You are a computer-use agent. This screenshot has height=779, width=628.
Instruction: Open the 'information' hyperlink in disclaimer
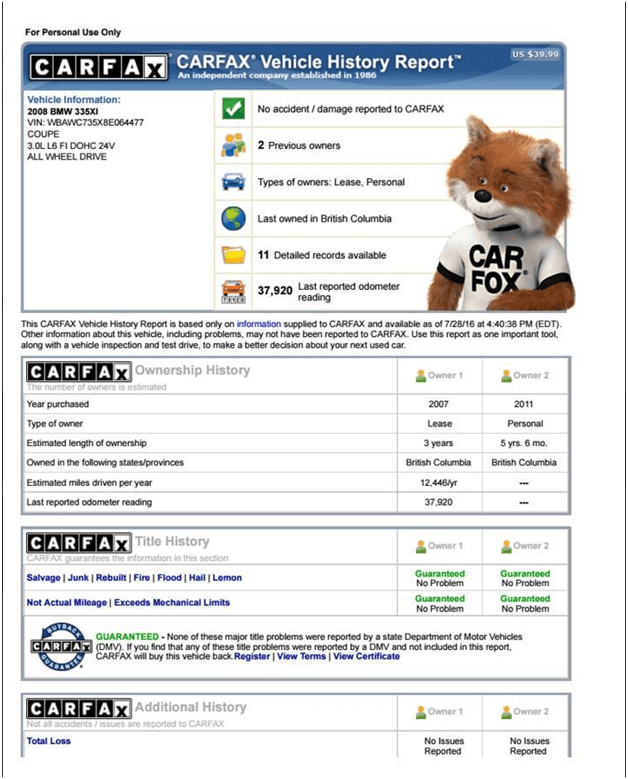pos(258,324)
